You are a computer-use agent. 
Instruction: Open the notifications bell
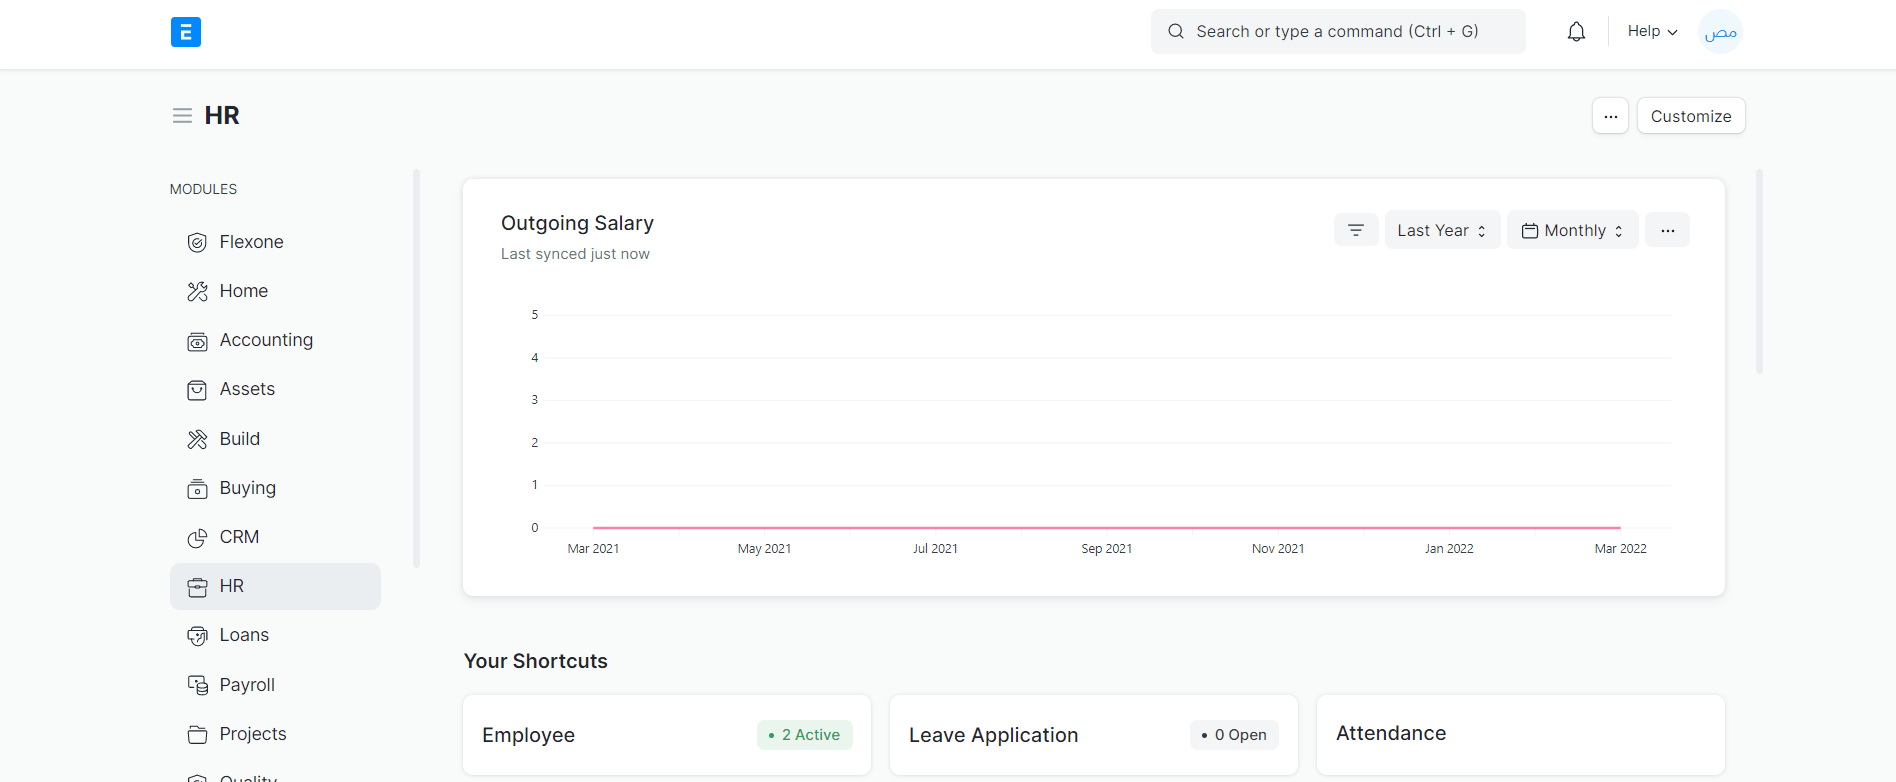pyautogui.click(x=1576, y=32)
